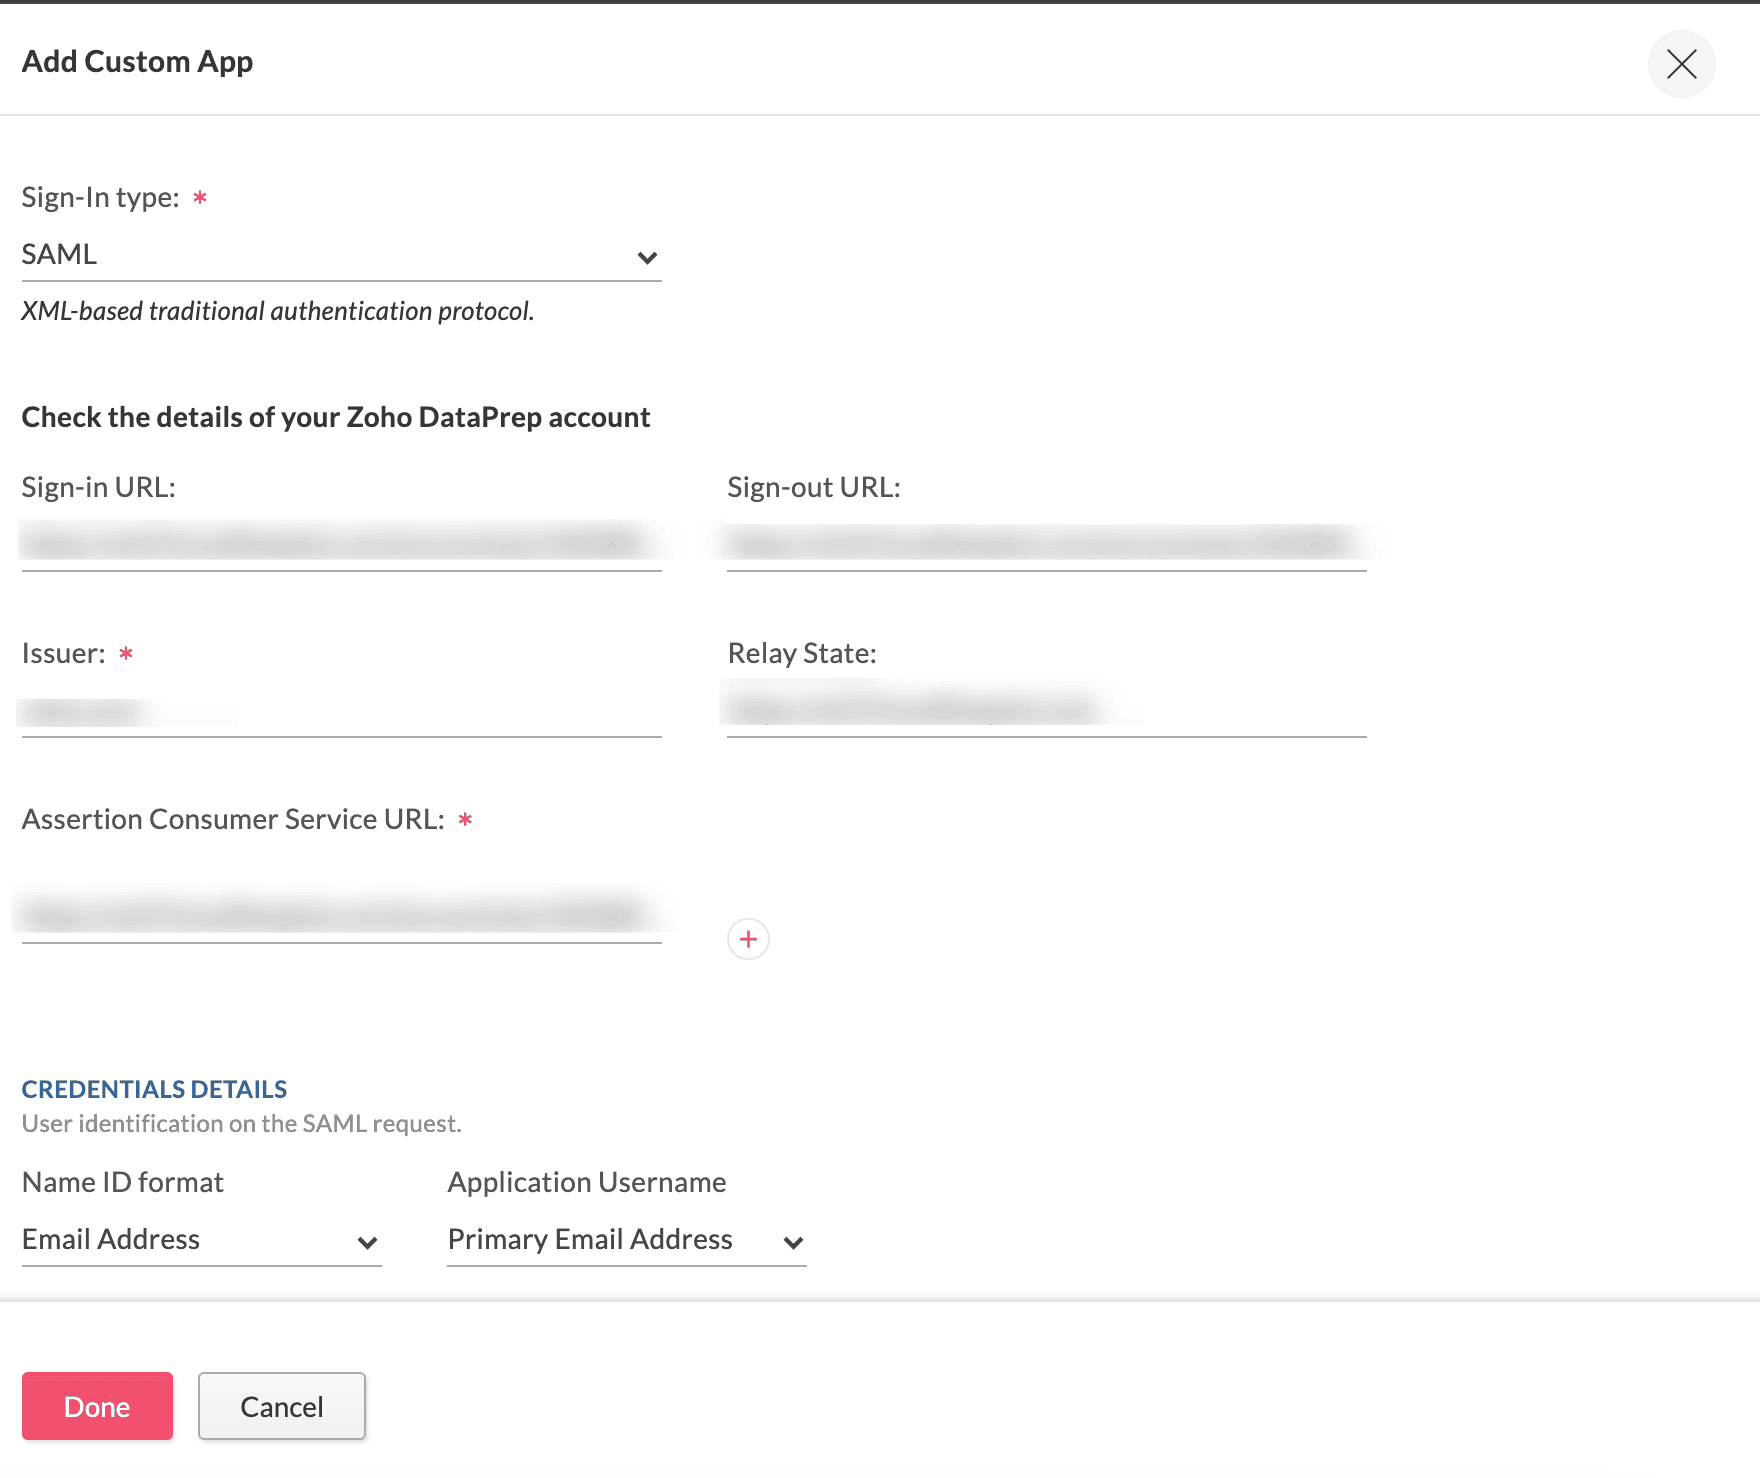Focus the Sign-in URL field
1760x1478 pixels.
coord(340,544)
